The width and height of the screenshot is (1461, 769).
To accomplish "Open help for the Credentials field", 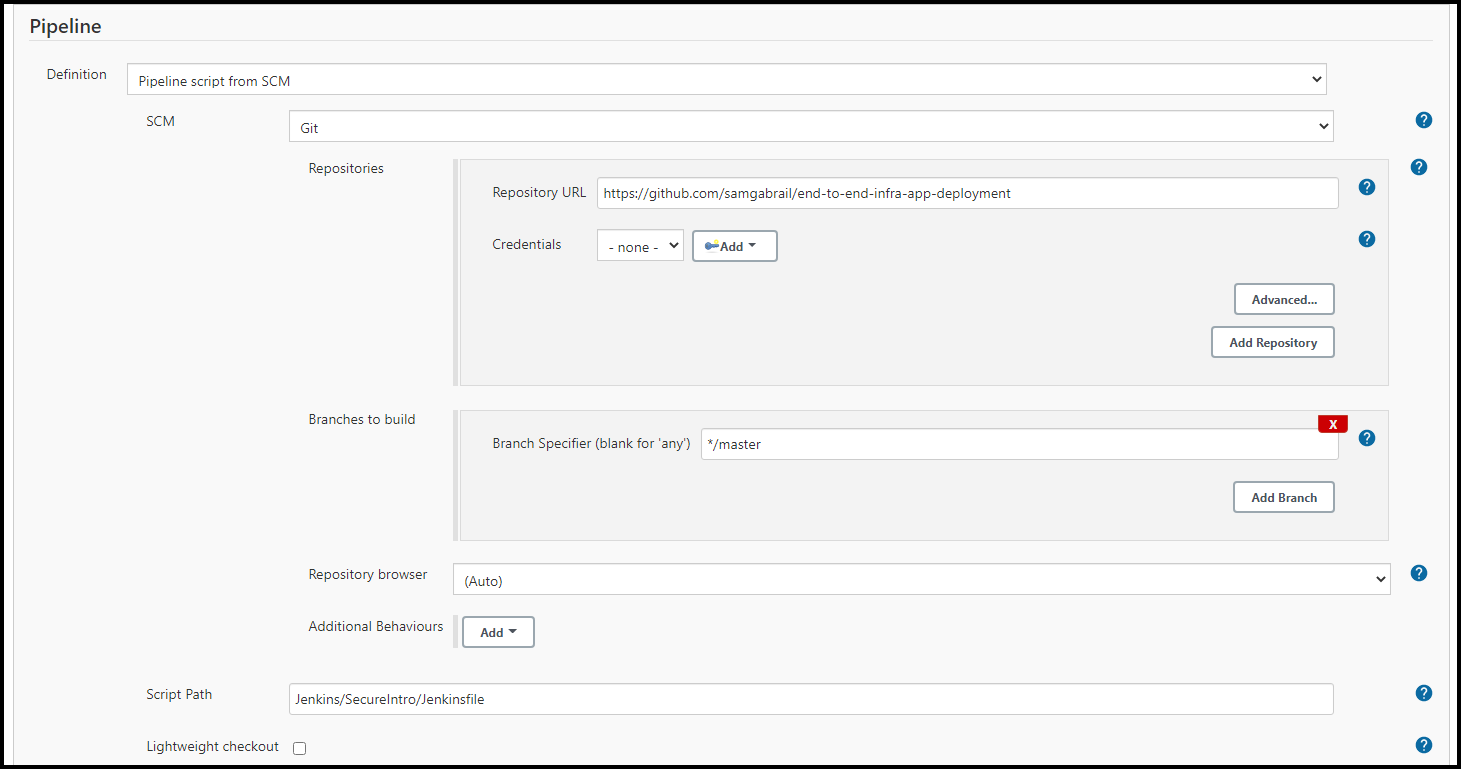I will tap(1367, 239).
